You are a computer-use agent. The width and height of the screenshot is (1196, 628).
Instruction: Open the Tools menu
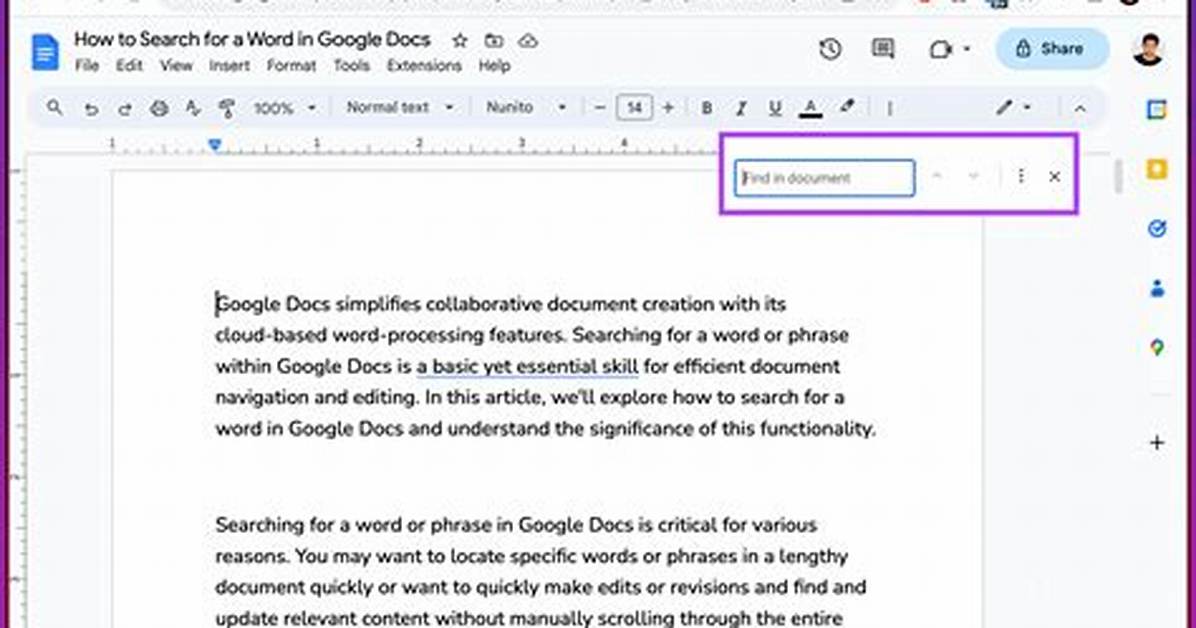[x=352, y=66]
